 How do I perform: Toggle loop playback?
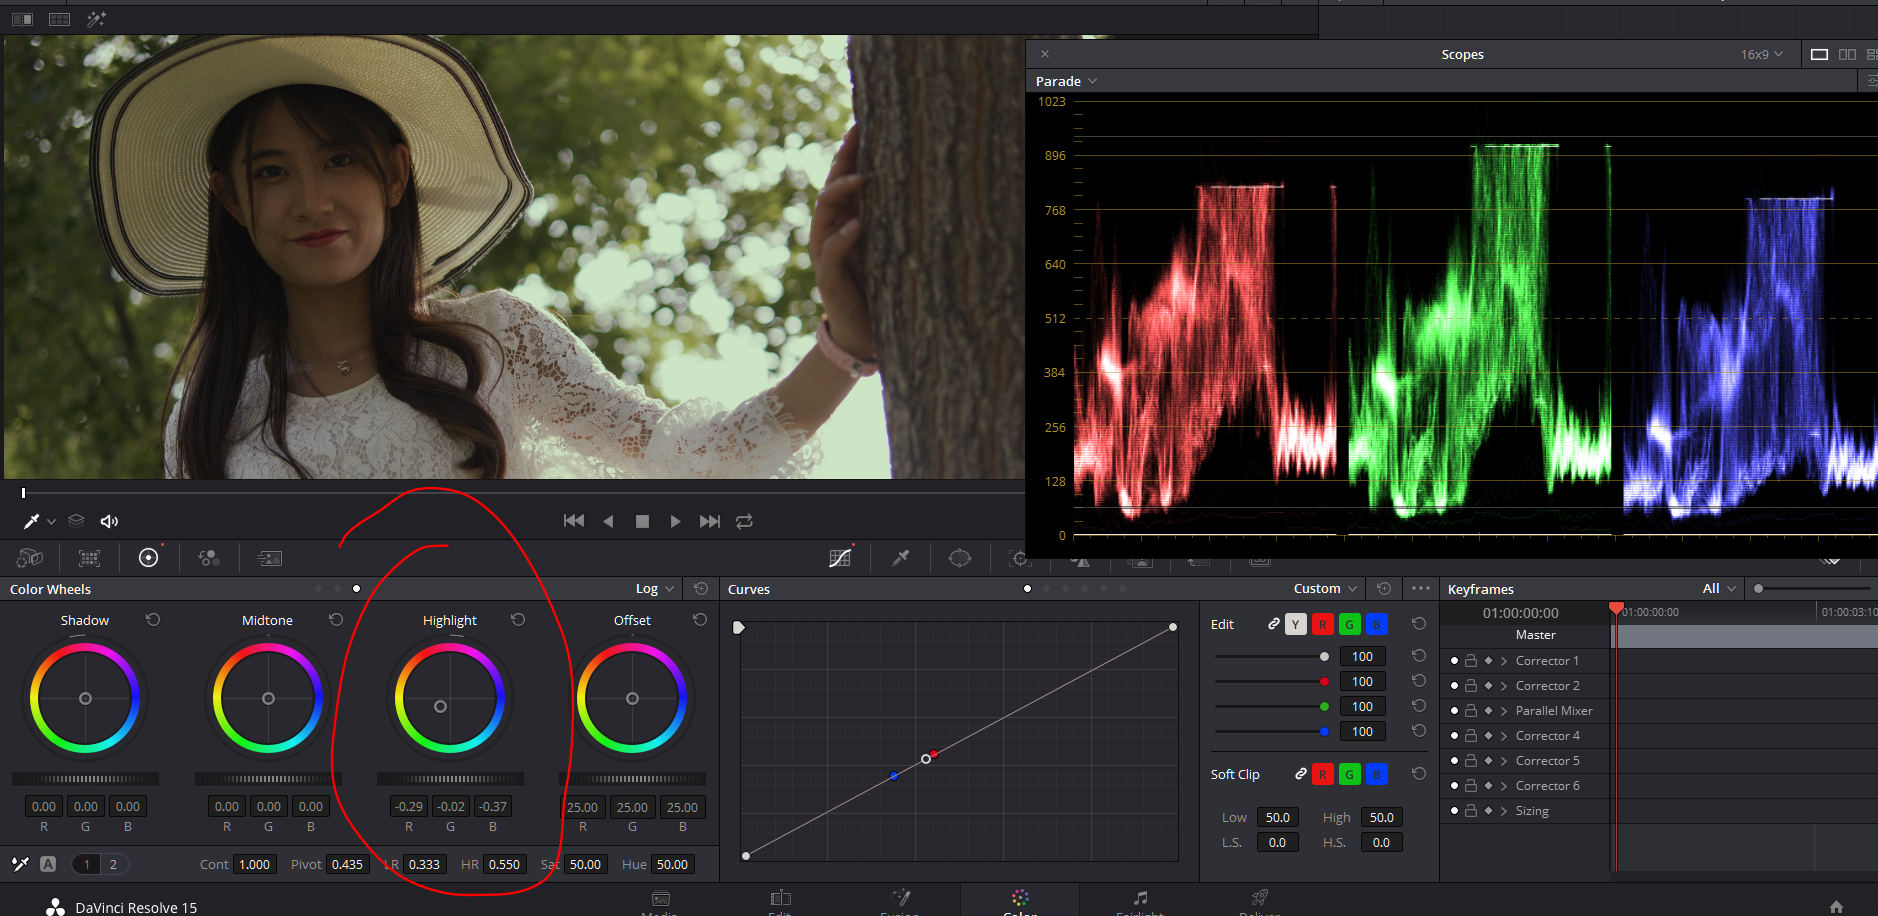(745, 521)
